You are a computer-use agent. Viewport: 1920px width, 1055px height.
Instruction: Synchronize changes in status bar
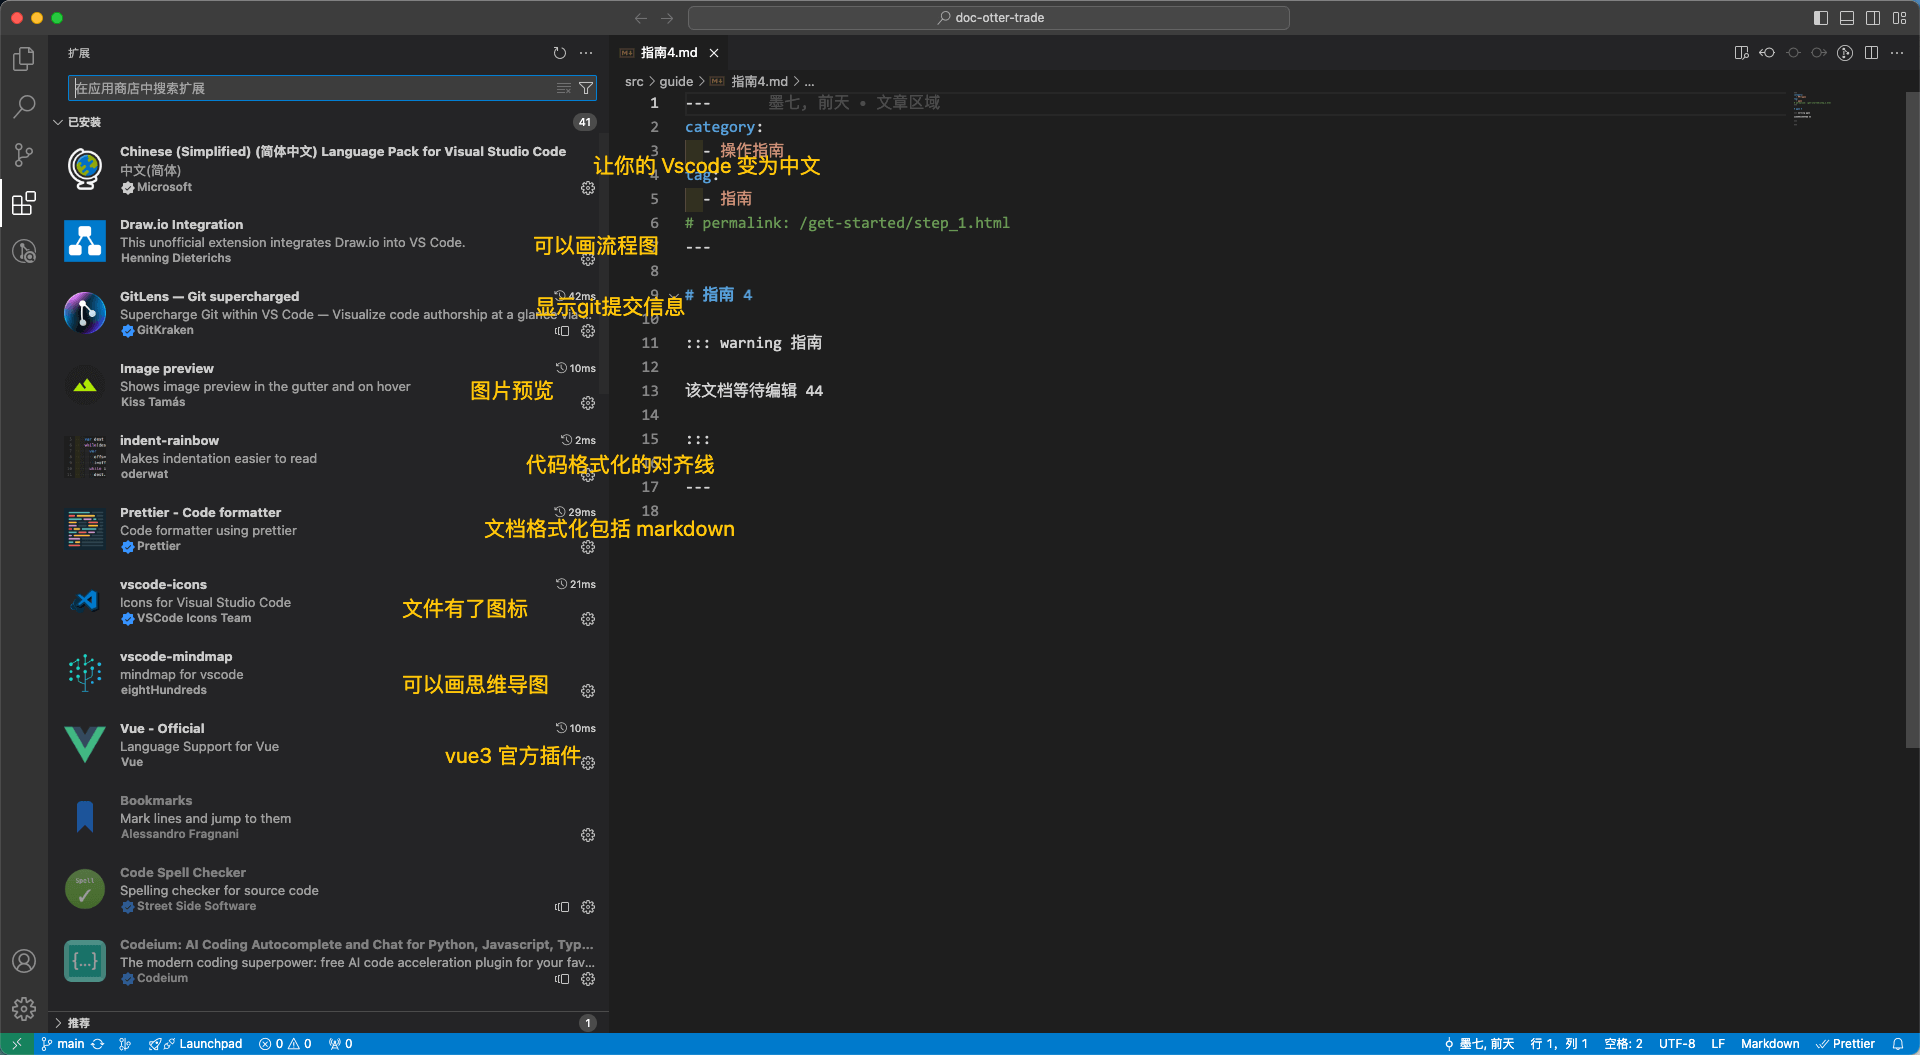[x=98, y=1044]
